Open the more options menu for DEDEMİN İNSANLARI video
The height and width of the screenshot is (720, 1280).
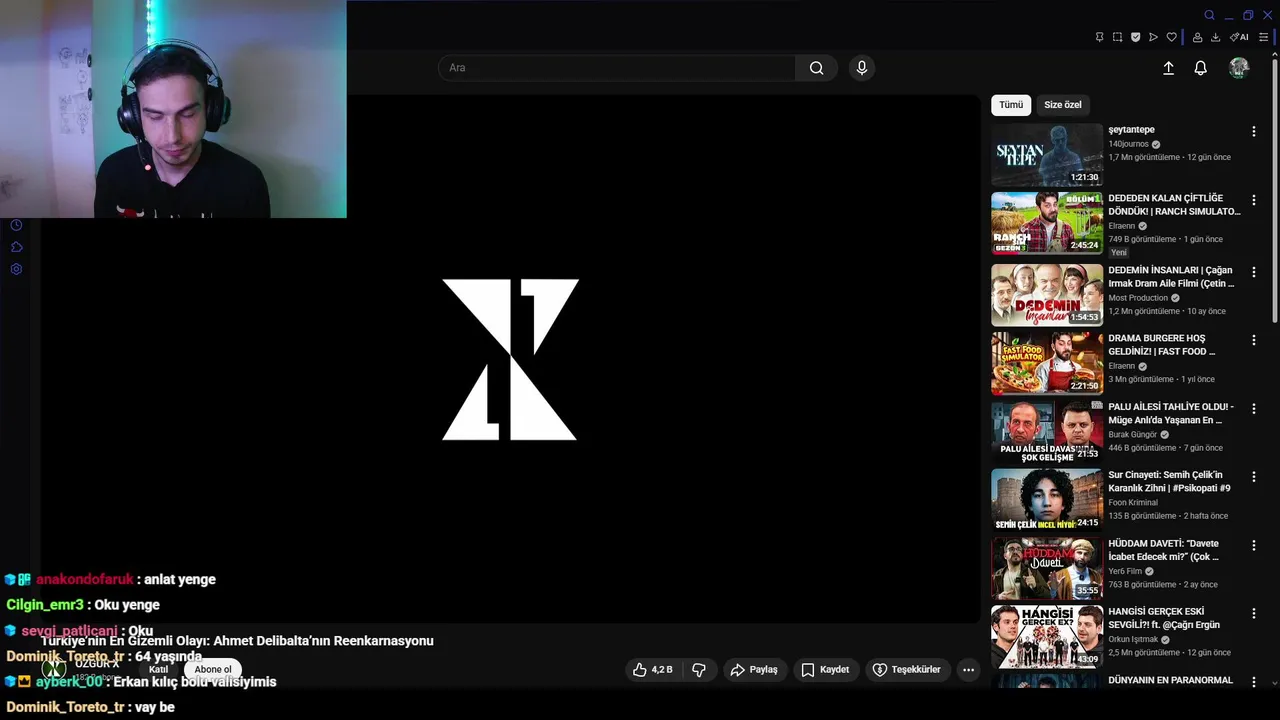[1253, 271]
